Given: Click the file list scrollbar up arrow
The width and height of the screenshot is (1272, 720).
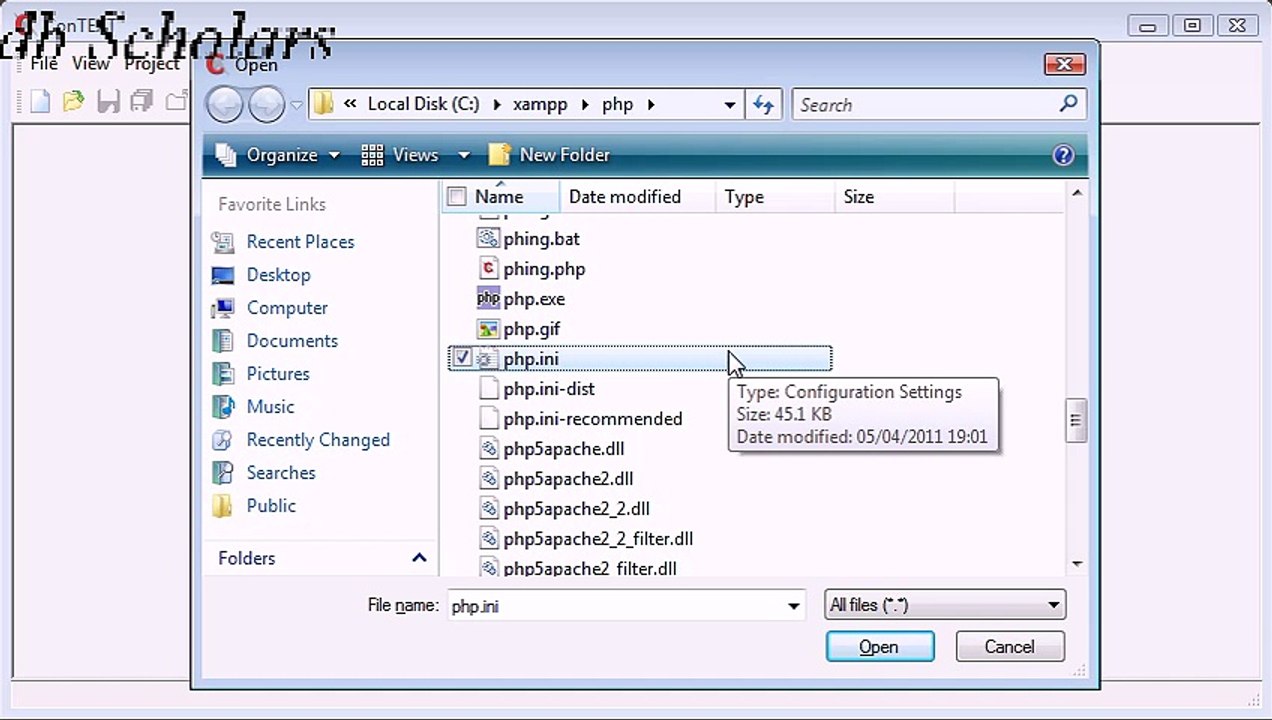Looking at the screenshot, I should 1077,193.
